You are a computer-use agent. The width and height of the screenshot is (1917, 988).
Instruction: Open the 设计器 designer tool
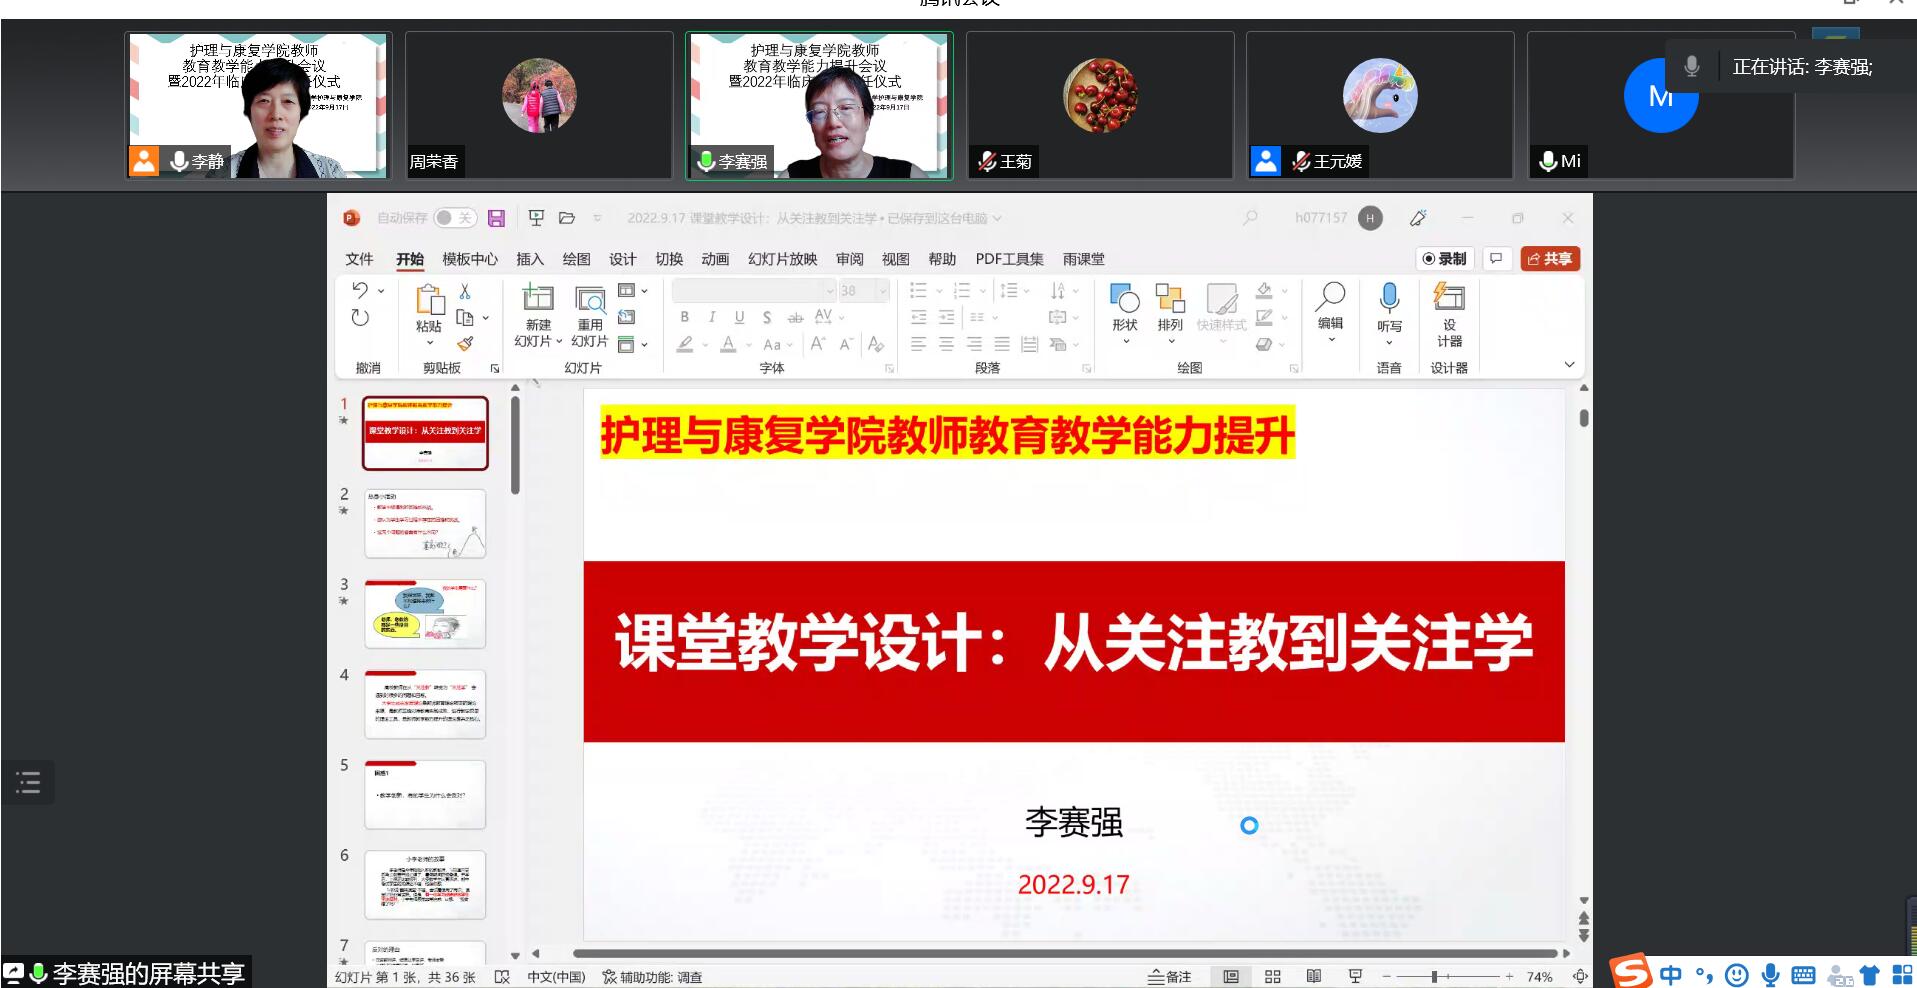(x=1449, y=313)
